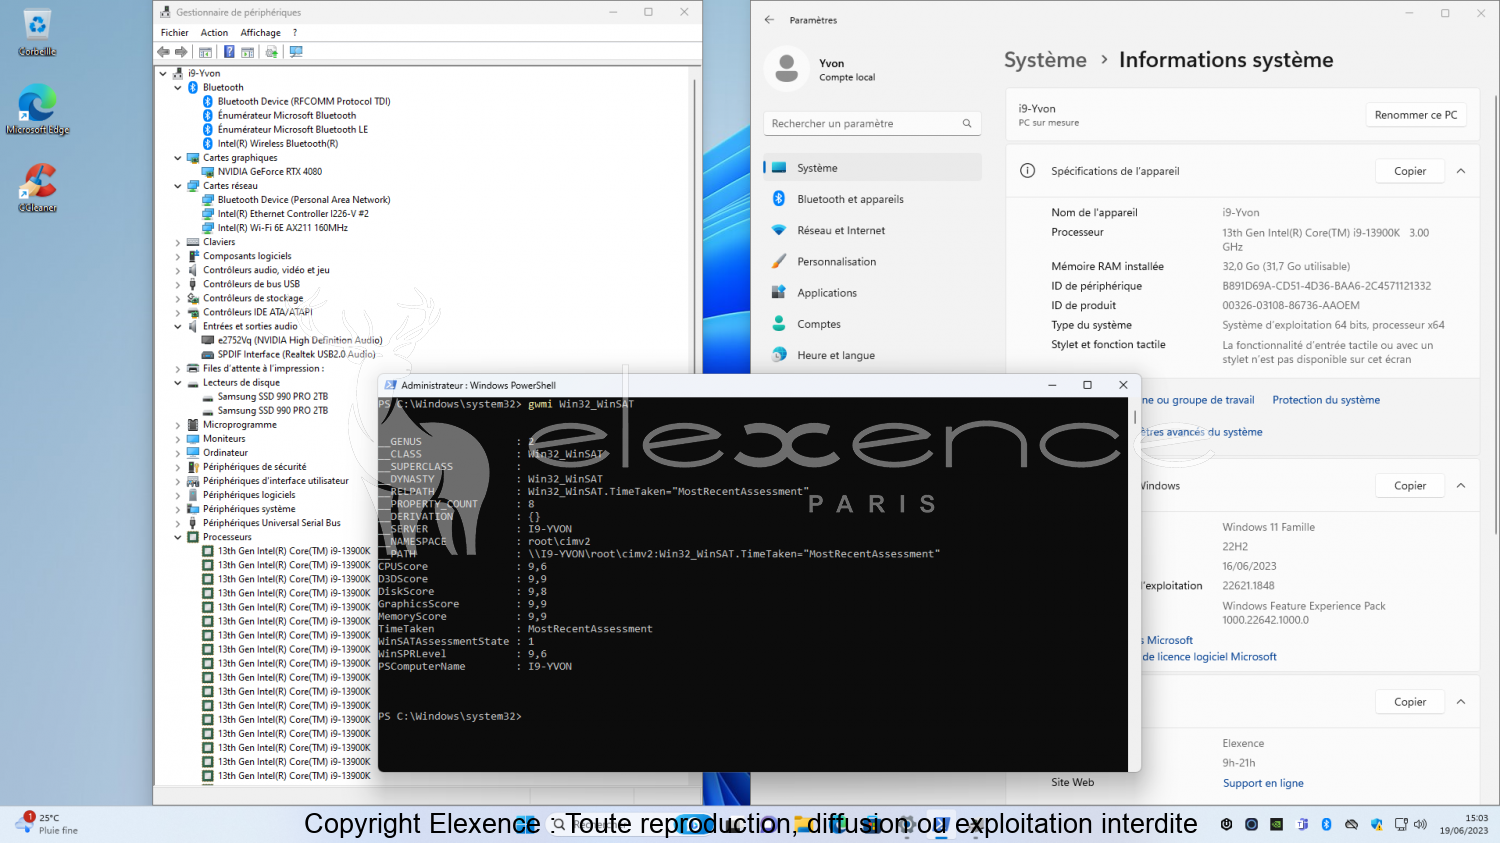The image size is (1500, 843).
Task: Click the volume speaker tray icon
Action: pos(1420,824)
